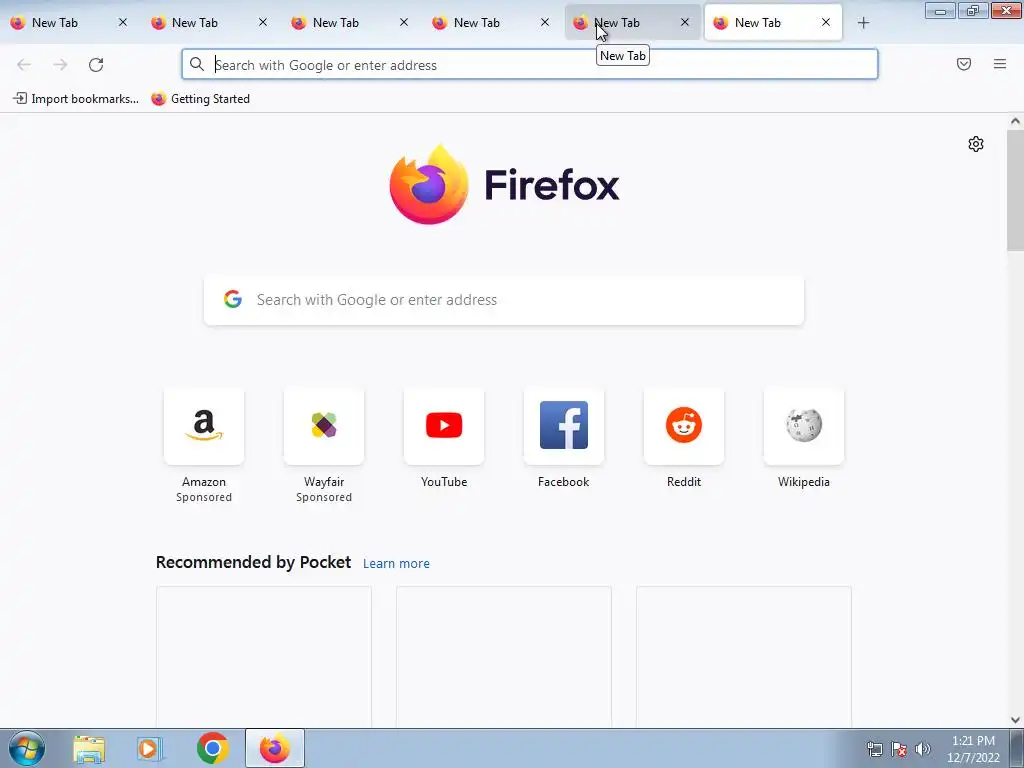Focus the page's Search with Google box
1024x768 pixels.
(x=504, y=300)
